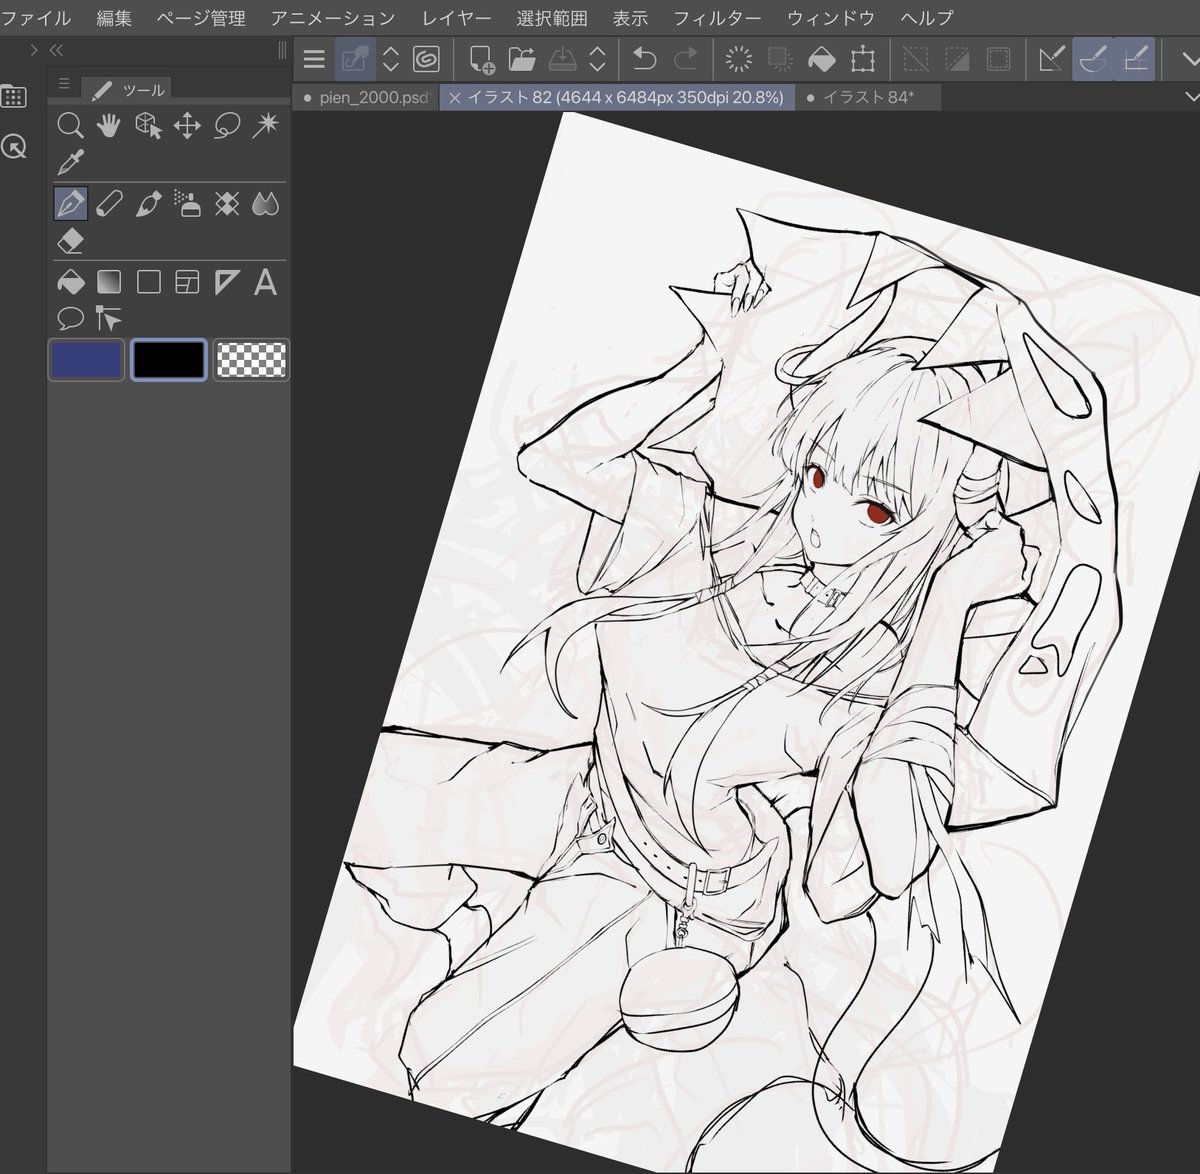Select the Hand move tool

click(x=108, y=125)
